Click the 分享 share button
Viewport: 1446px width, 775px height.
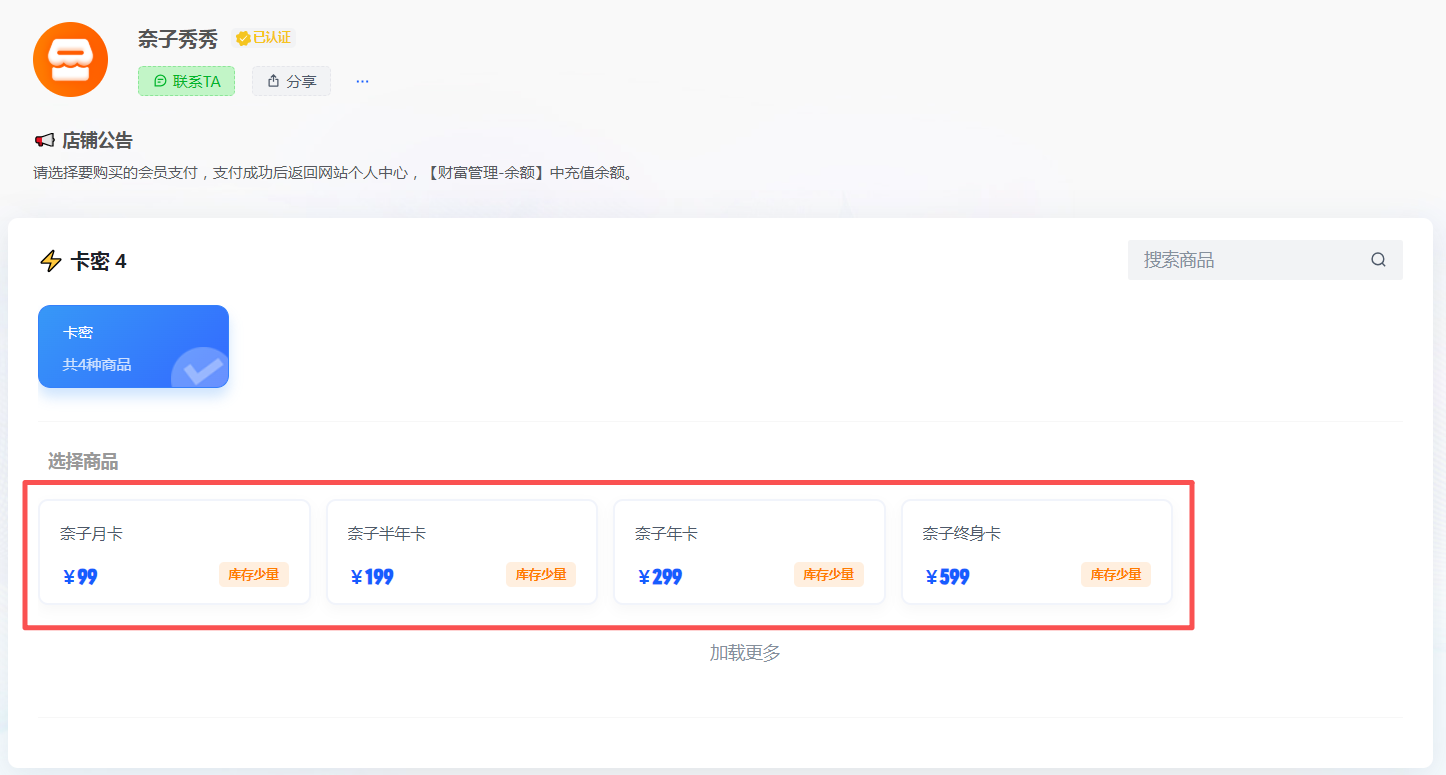pos(291,81)
